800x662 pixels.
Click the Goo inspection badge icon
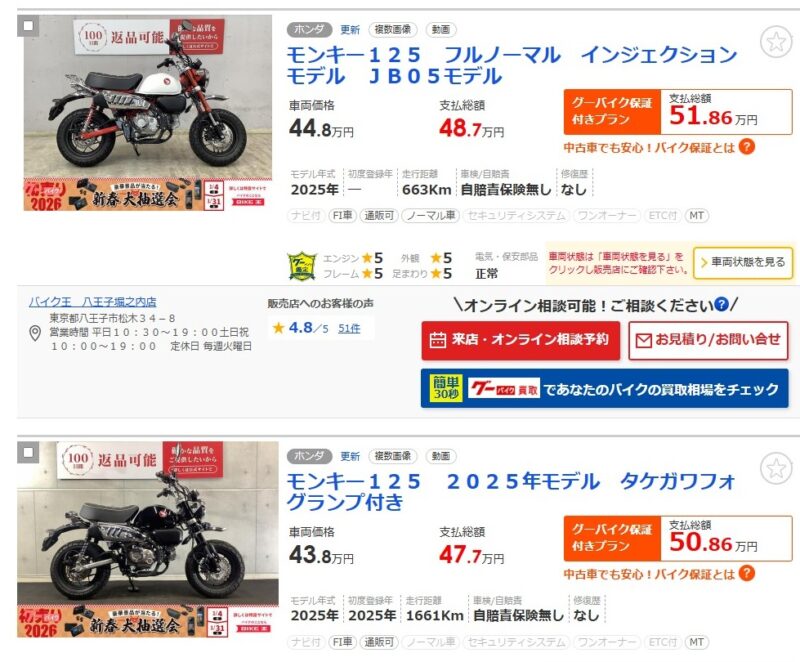click(x=302, y=266)
